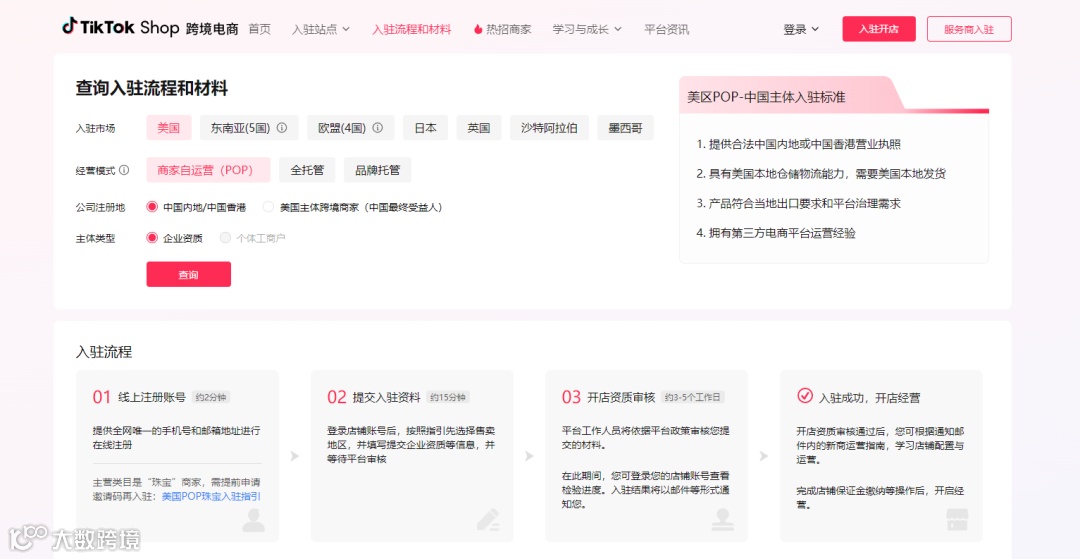This screenshot has width=1080, height=559.
Task: Click the 入驻开店 button
Action: tap(879, 29)
